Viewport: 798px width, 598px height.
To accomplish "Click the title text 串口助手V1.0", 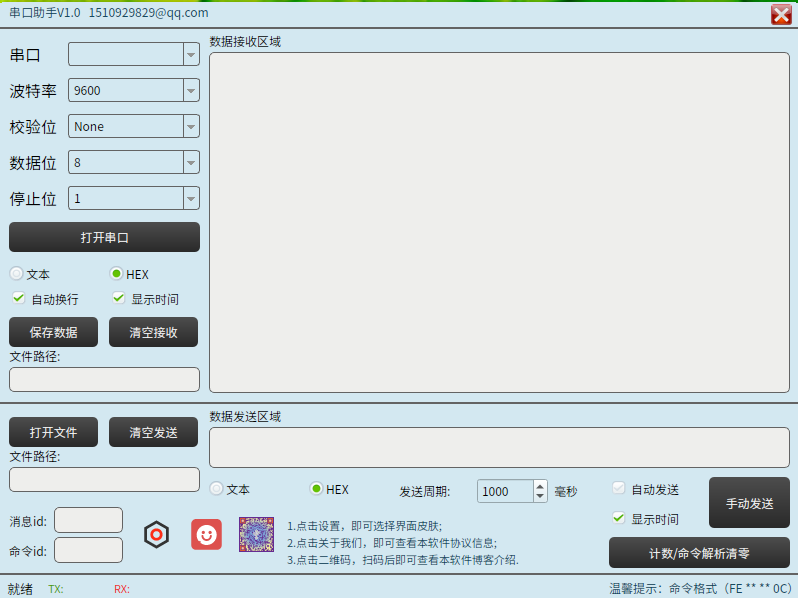I will (x=45, y=13).
